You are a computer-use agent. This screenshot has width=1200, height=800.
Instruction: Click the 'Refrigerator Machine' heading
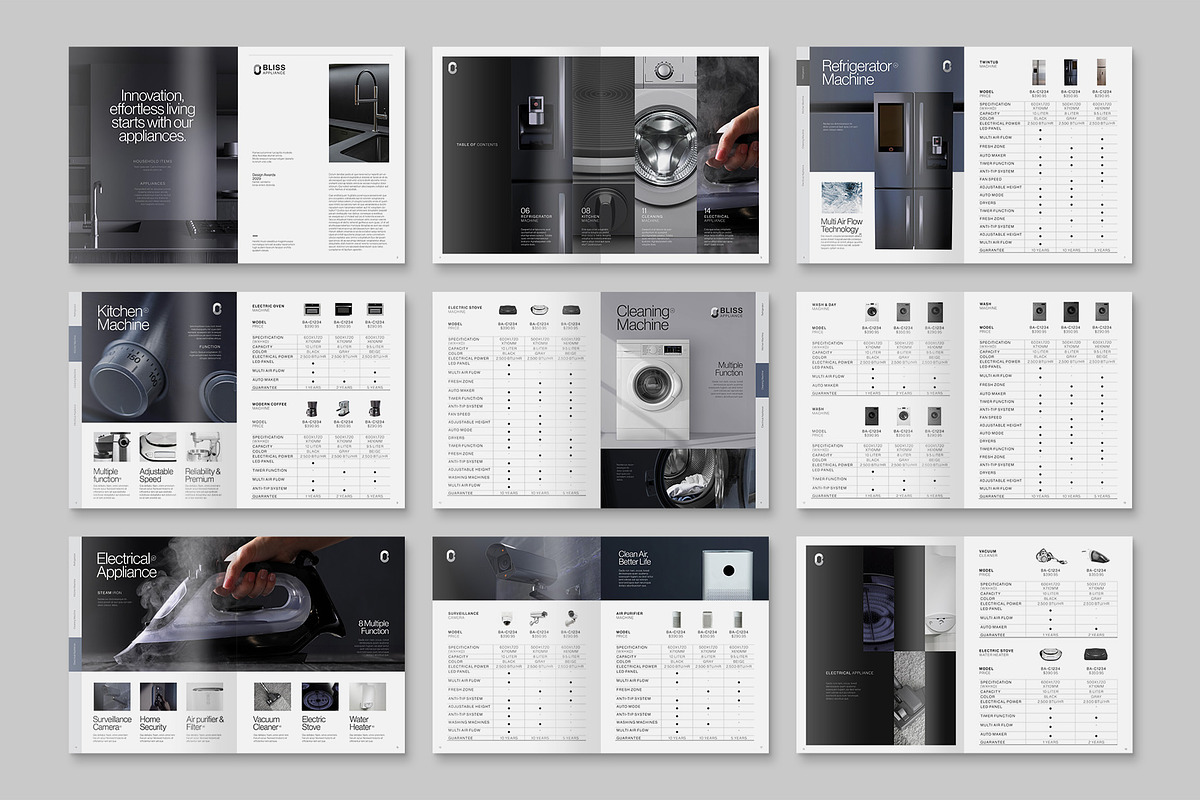(860, 73)
